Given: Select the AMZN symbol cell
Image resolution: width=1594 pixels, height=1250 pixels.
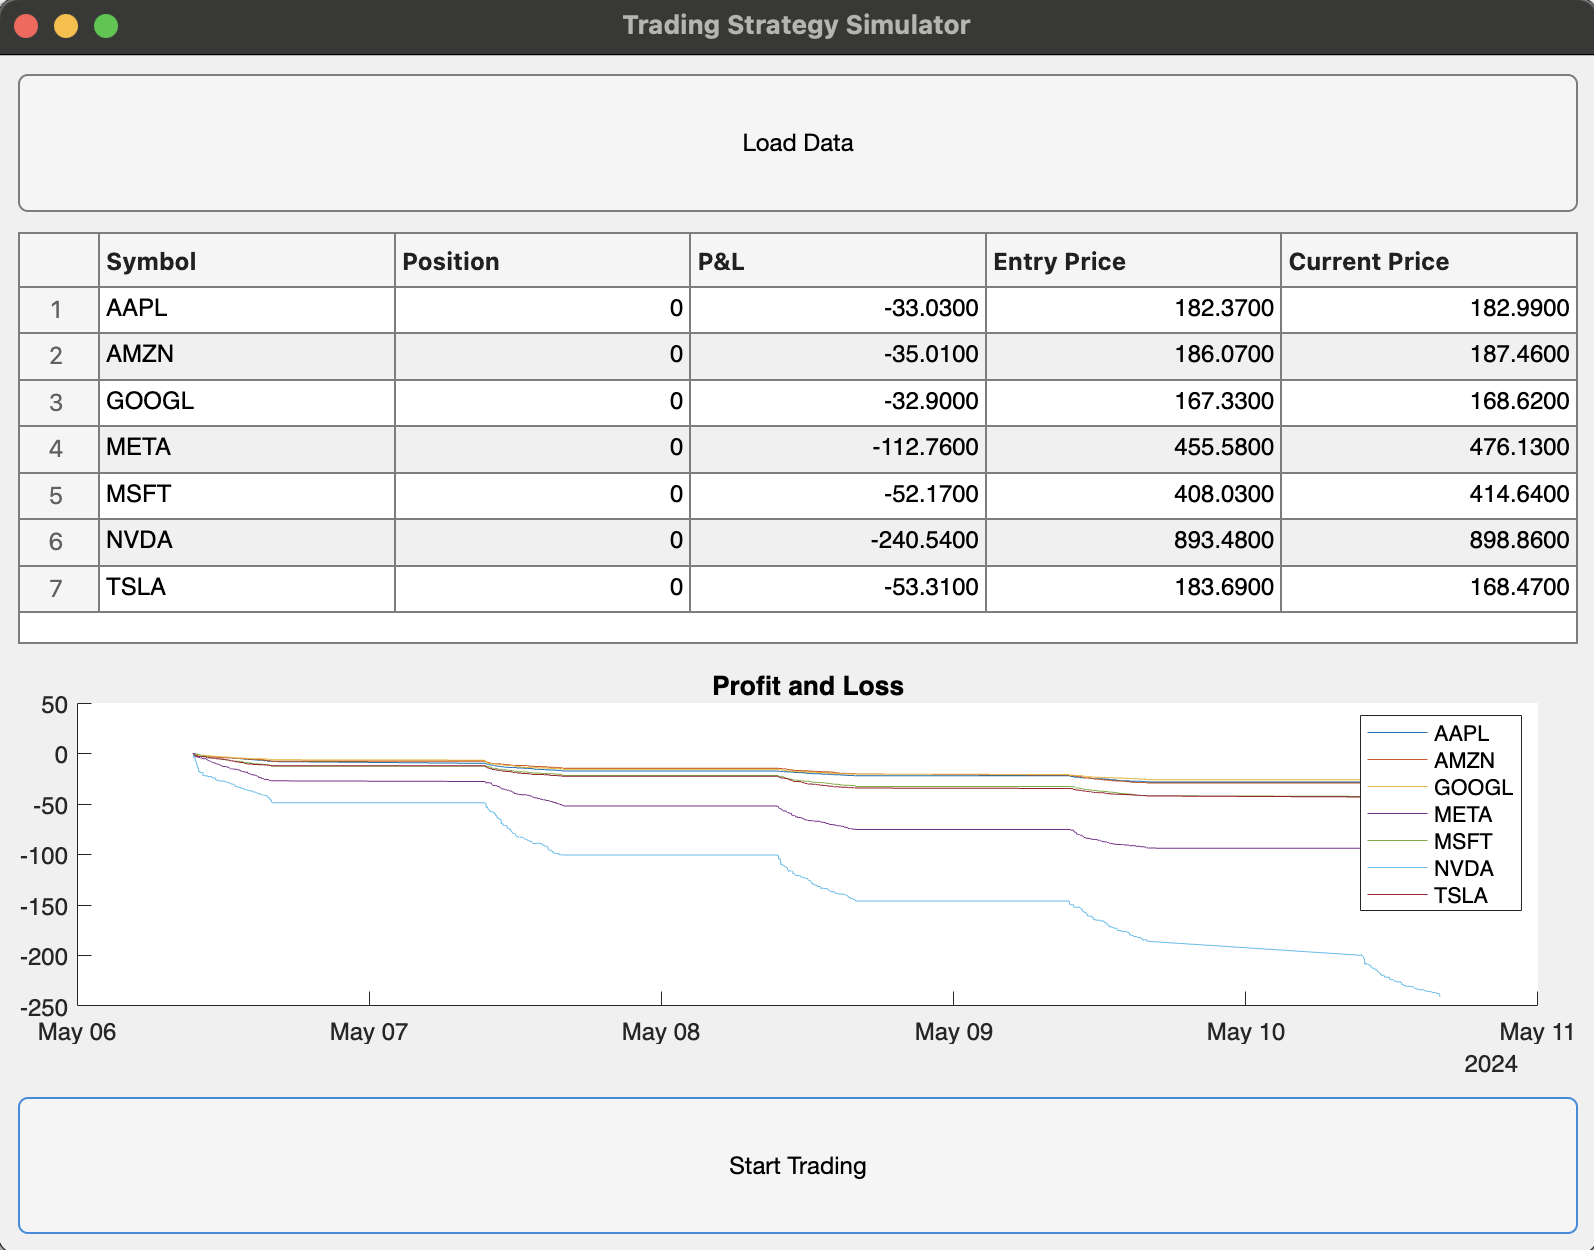Looking at the screenshot, I should (247, 355).
